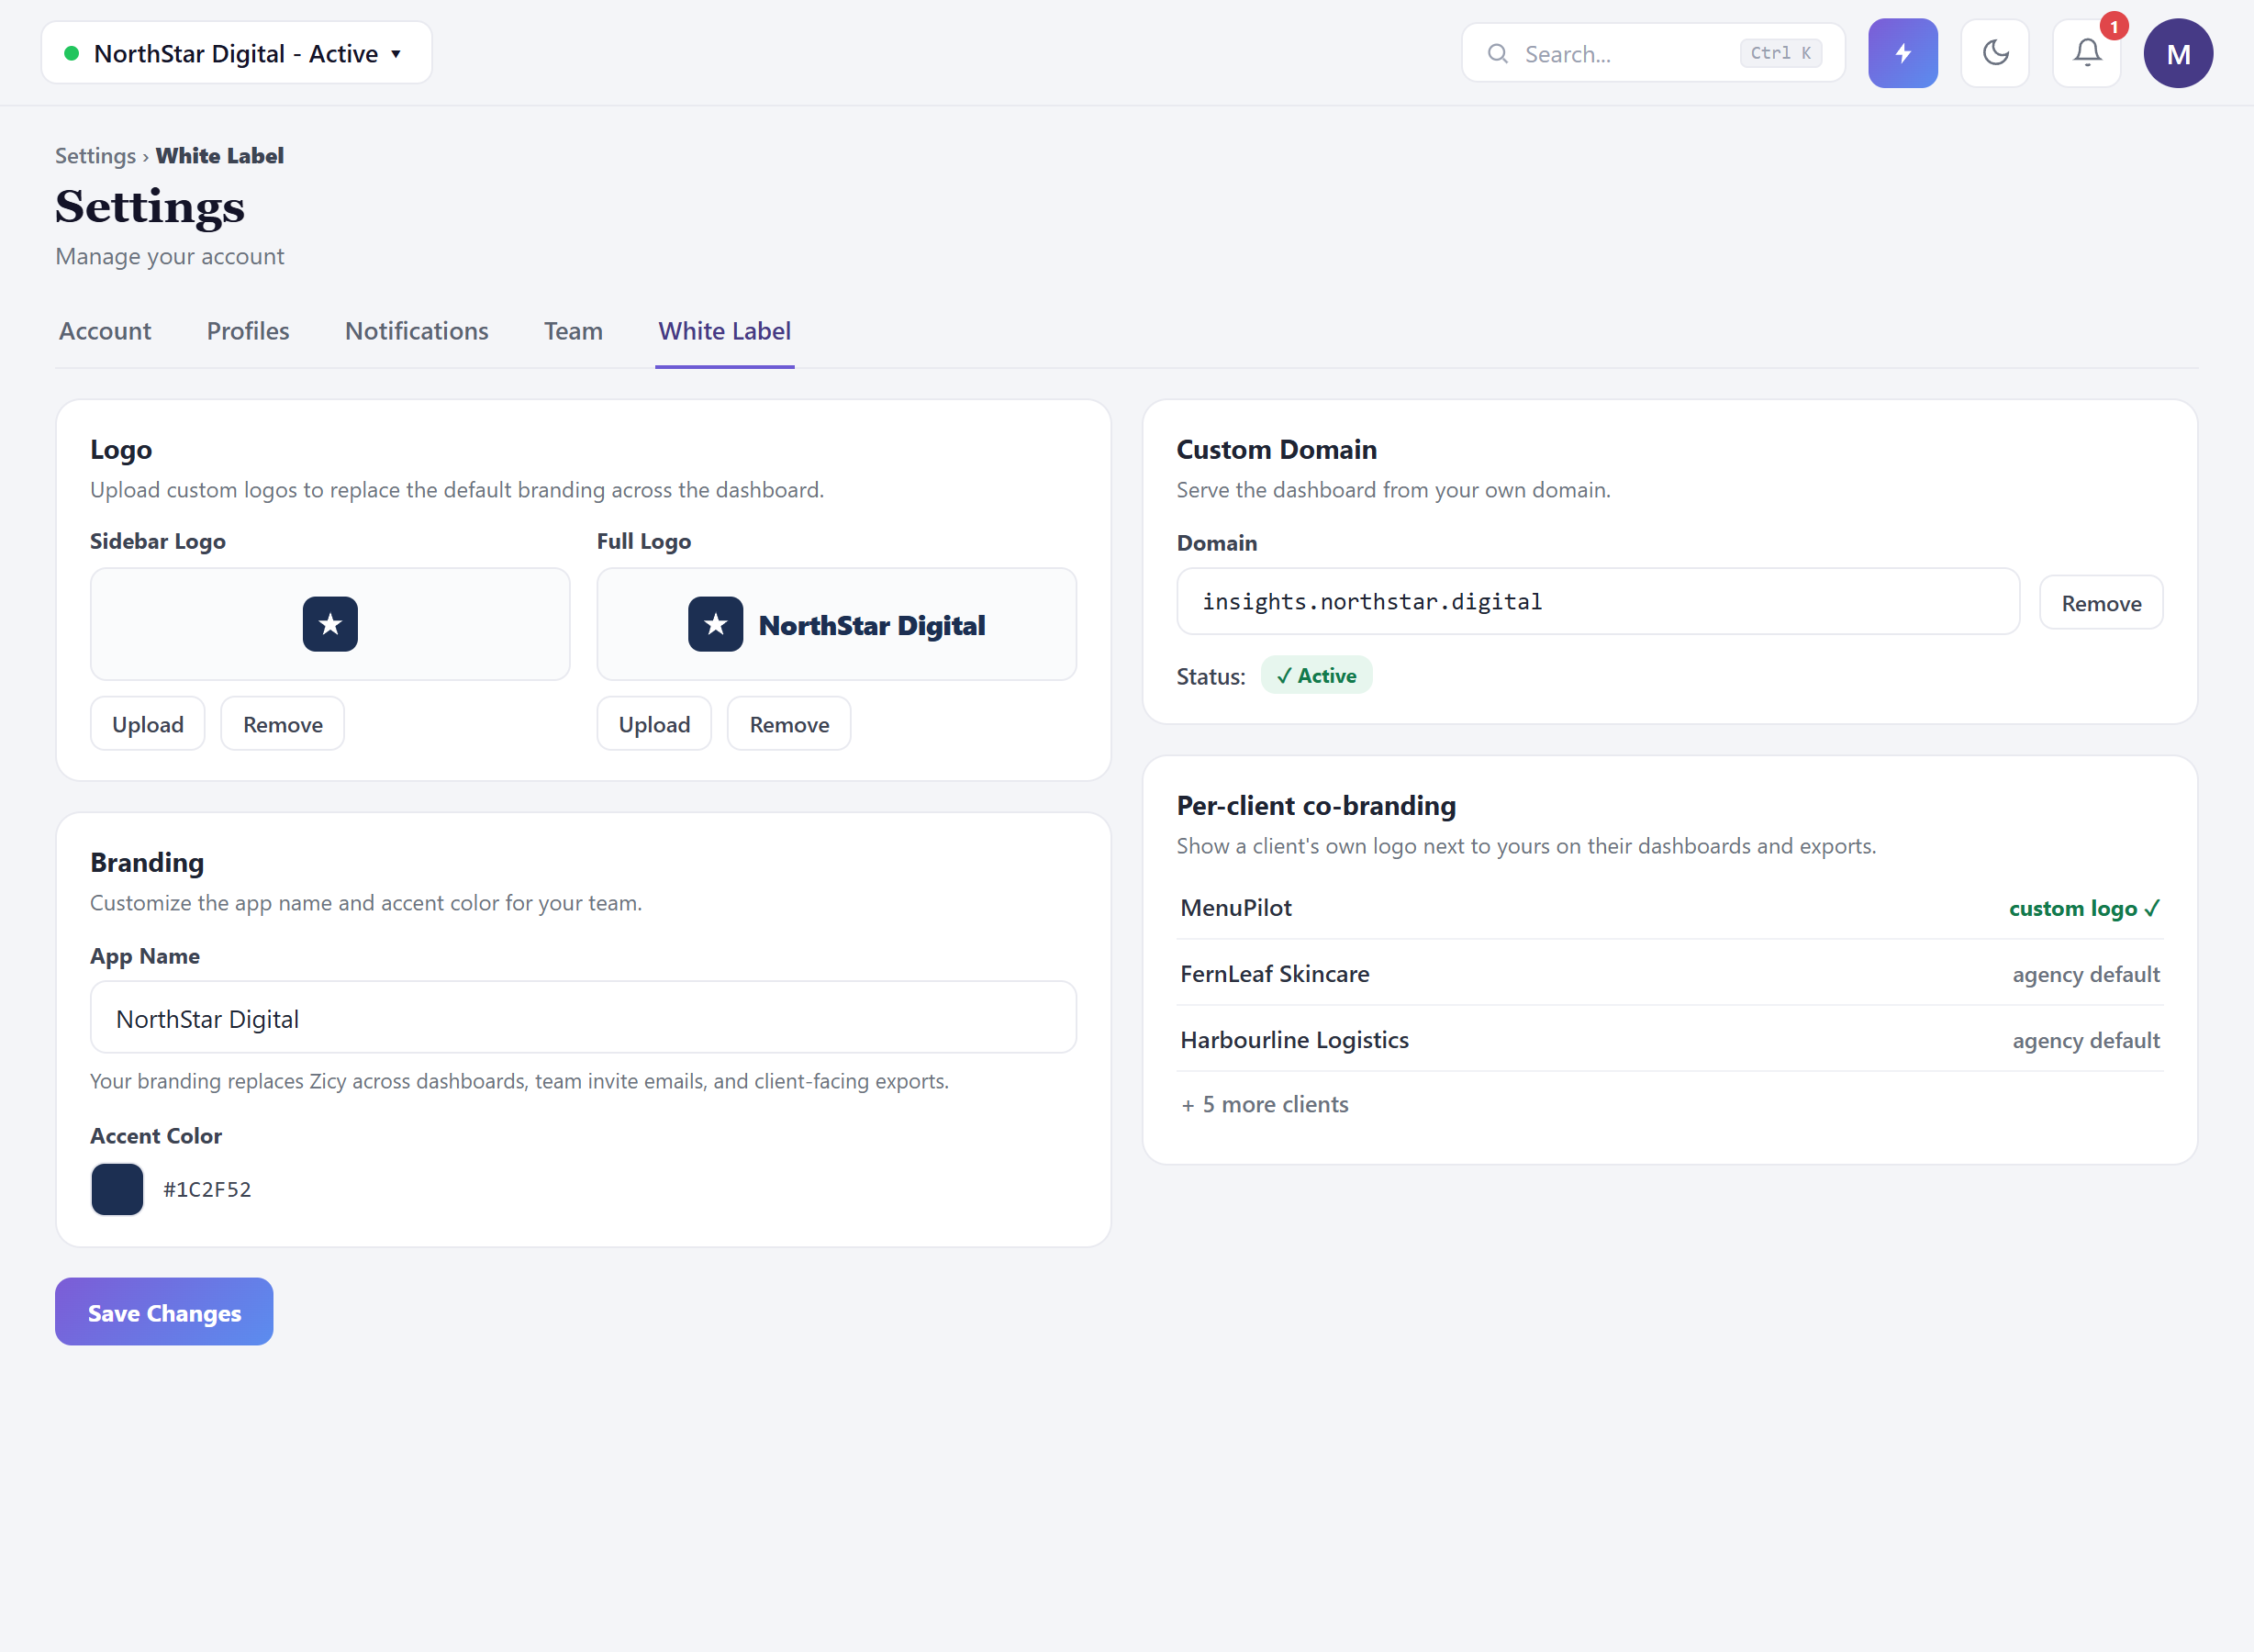2254x1652 pixels.
Task: Expand the + 5 more clients list
Action: coord(1264,1104)
